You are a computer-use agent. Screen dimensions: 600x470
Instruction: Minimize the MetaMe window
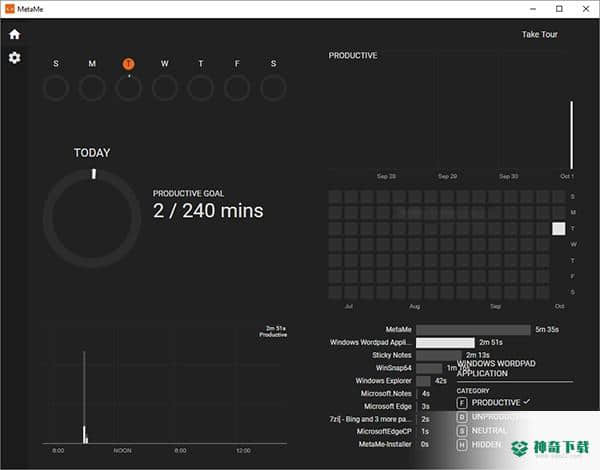533,9
